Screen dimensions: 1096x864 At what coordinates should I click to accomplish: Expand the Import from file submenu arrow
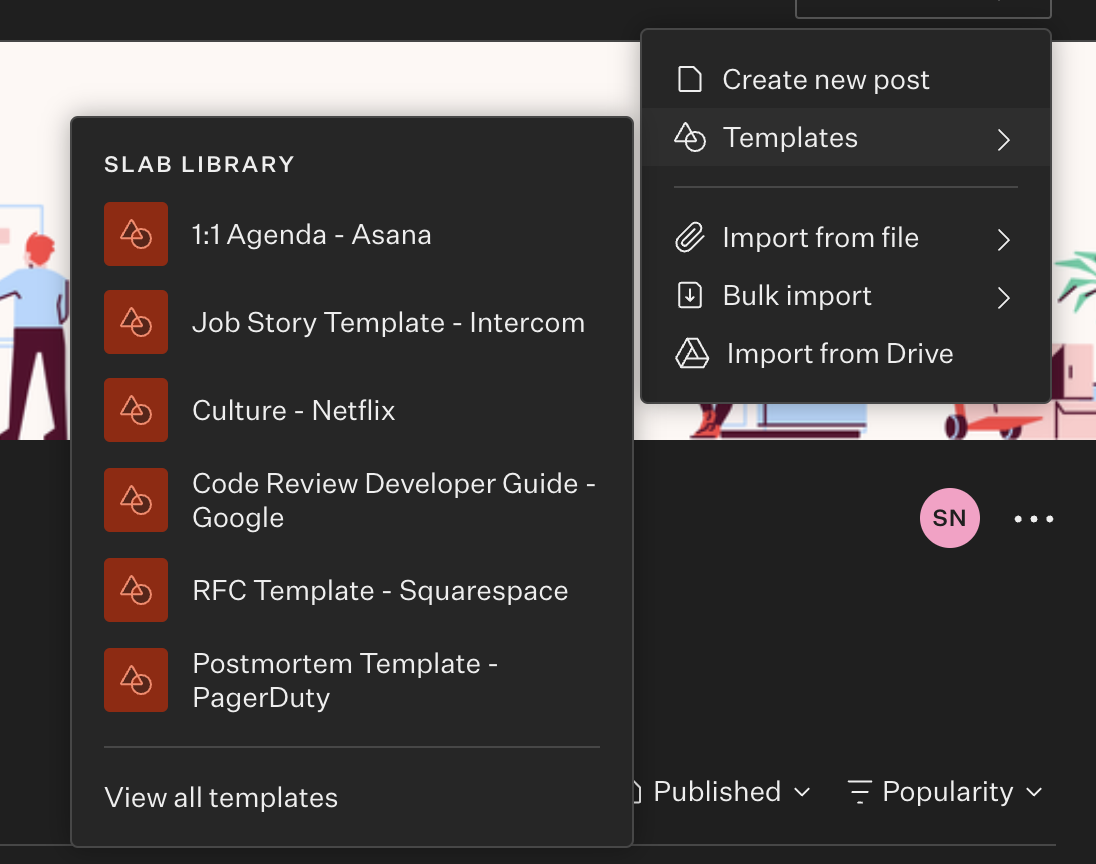tap(1004, 239)
